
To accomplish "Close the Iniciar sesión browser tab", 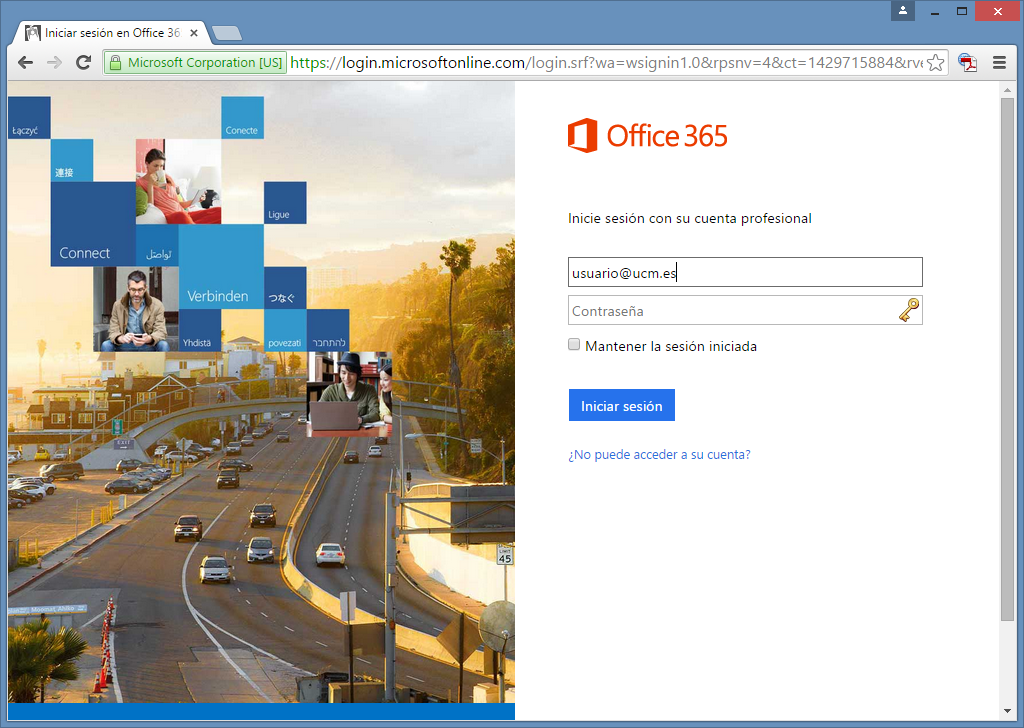I will (194, 33).
